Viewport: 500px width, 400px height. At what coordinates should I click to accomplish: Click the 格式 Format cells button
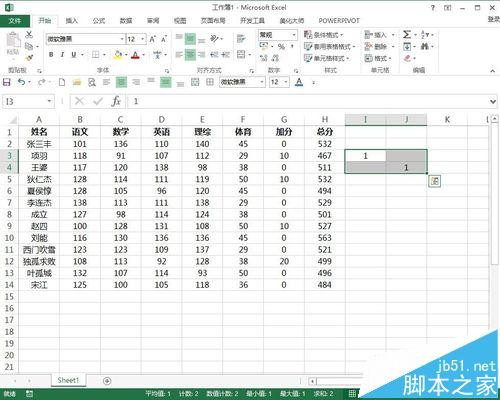coord(378,58)
